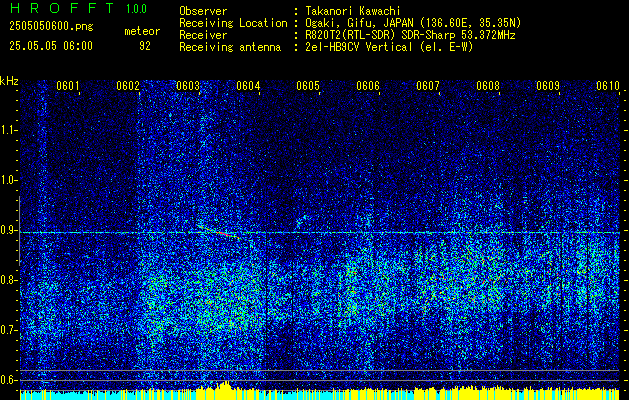The height and width of the screenshot is (400, 629).
Task: Click the 'Receiving Location' label
Action: click(x=233, y=23)
